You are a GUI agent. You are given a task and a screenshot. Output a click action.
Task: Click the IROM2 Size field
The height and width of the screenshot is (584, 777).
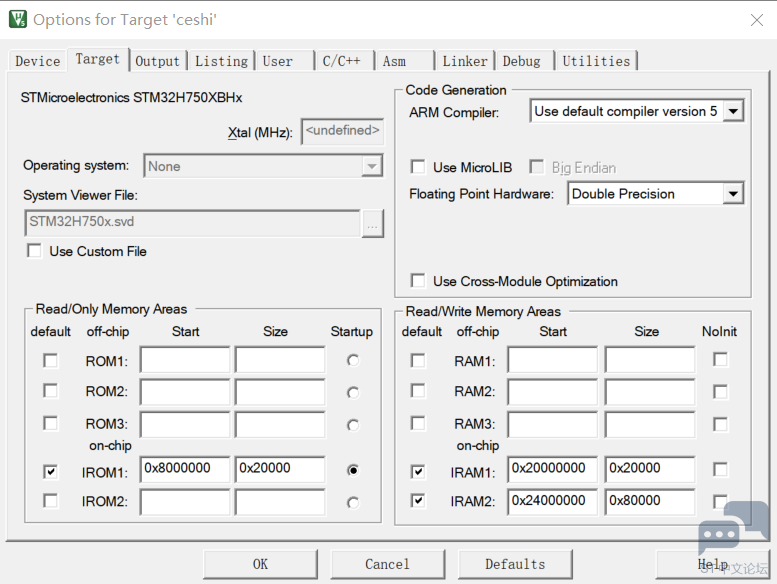(280, 502)
